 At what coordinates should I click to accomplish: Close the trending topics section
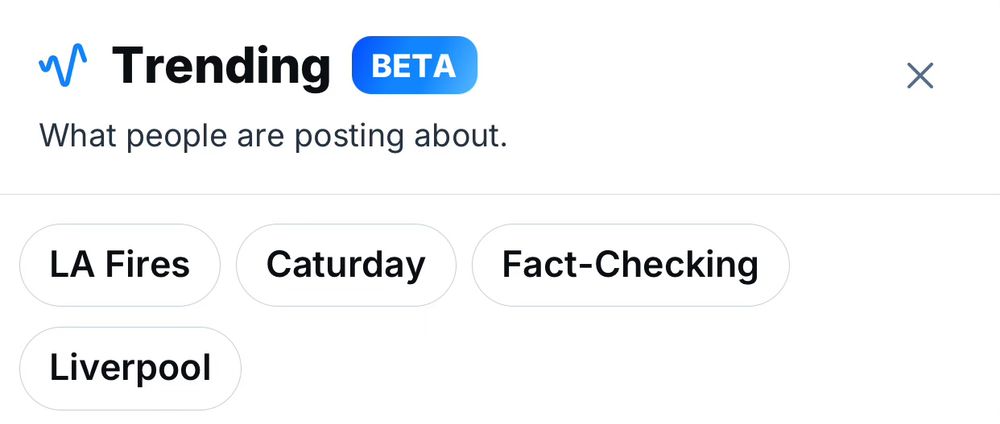tap(920, 76)
